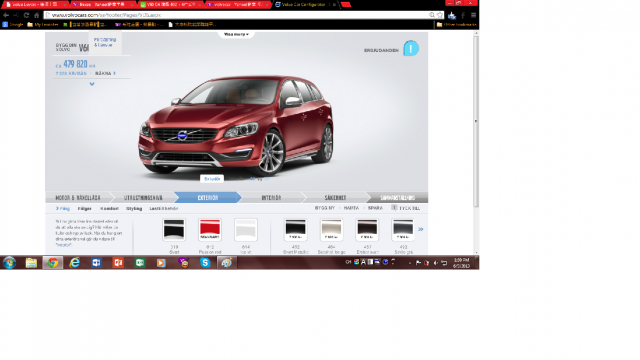Open the Google bookmark
The image size is (640, 360).
[13, 24]
